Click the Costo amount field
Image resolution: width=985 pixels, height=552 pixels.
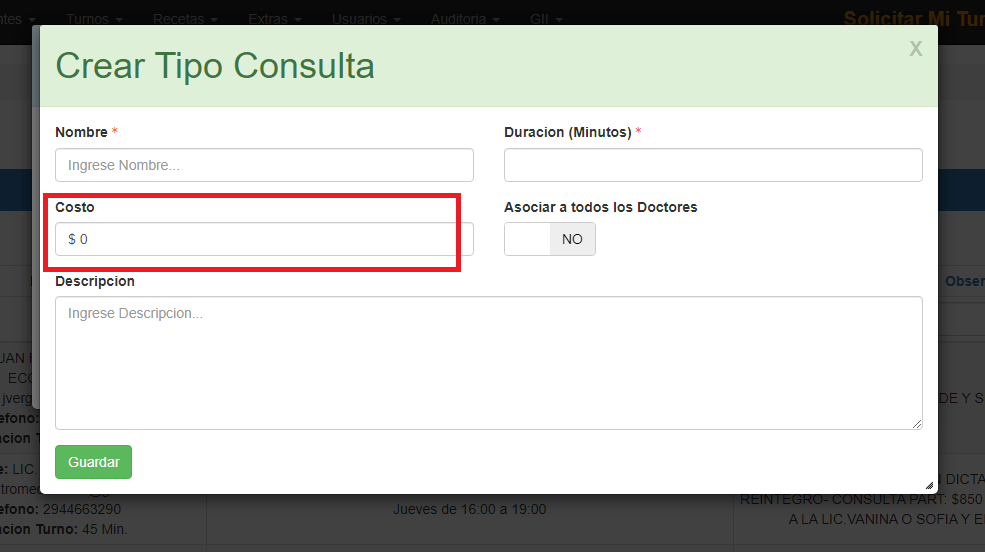[264, 239]
